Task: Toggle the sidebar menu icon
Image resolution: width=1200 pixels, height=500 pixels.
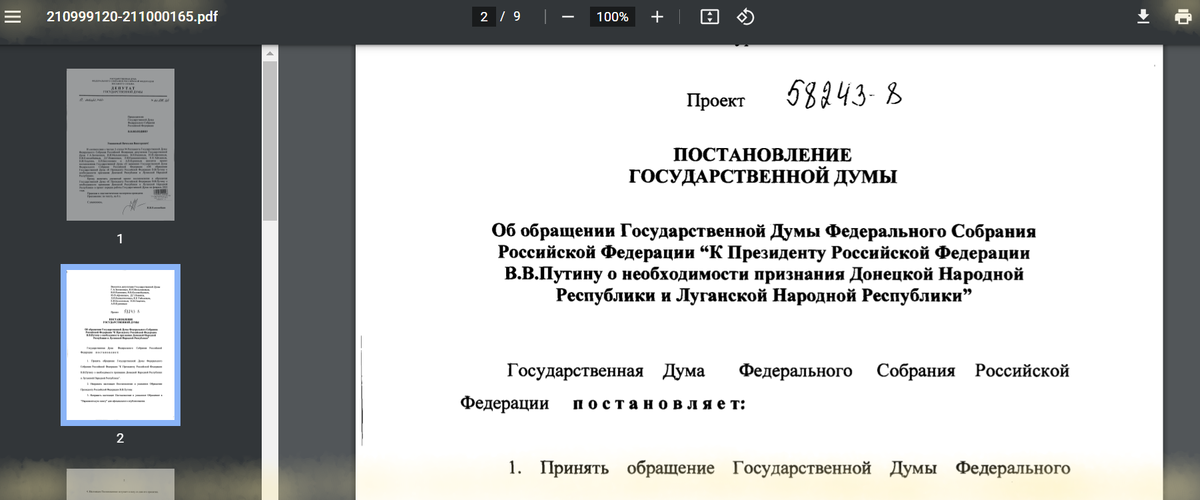Action: pyautogui.click(x=12, y=17)
